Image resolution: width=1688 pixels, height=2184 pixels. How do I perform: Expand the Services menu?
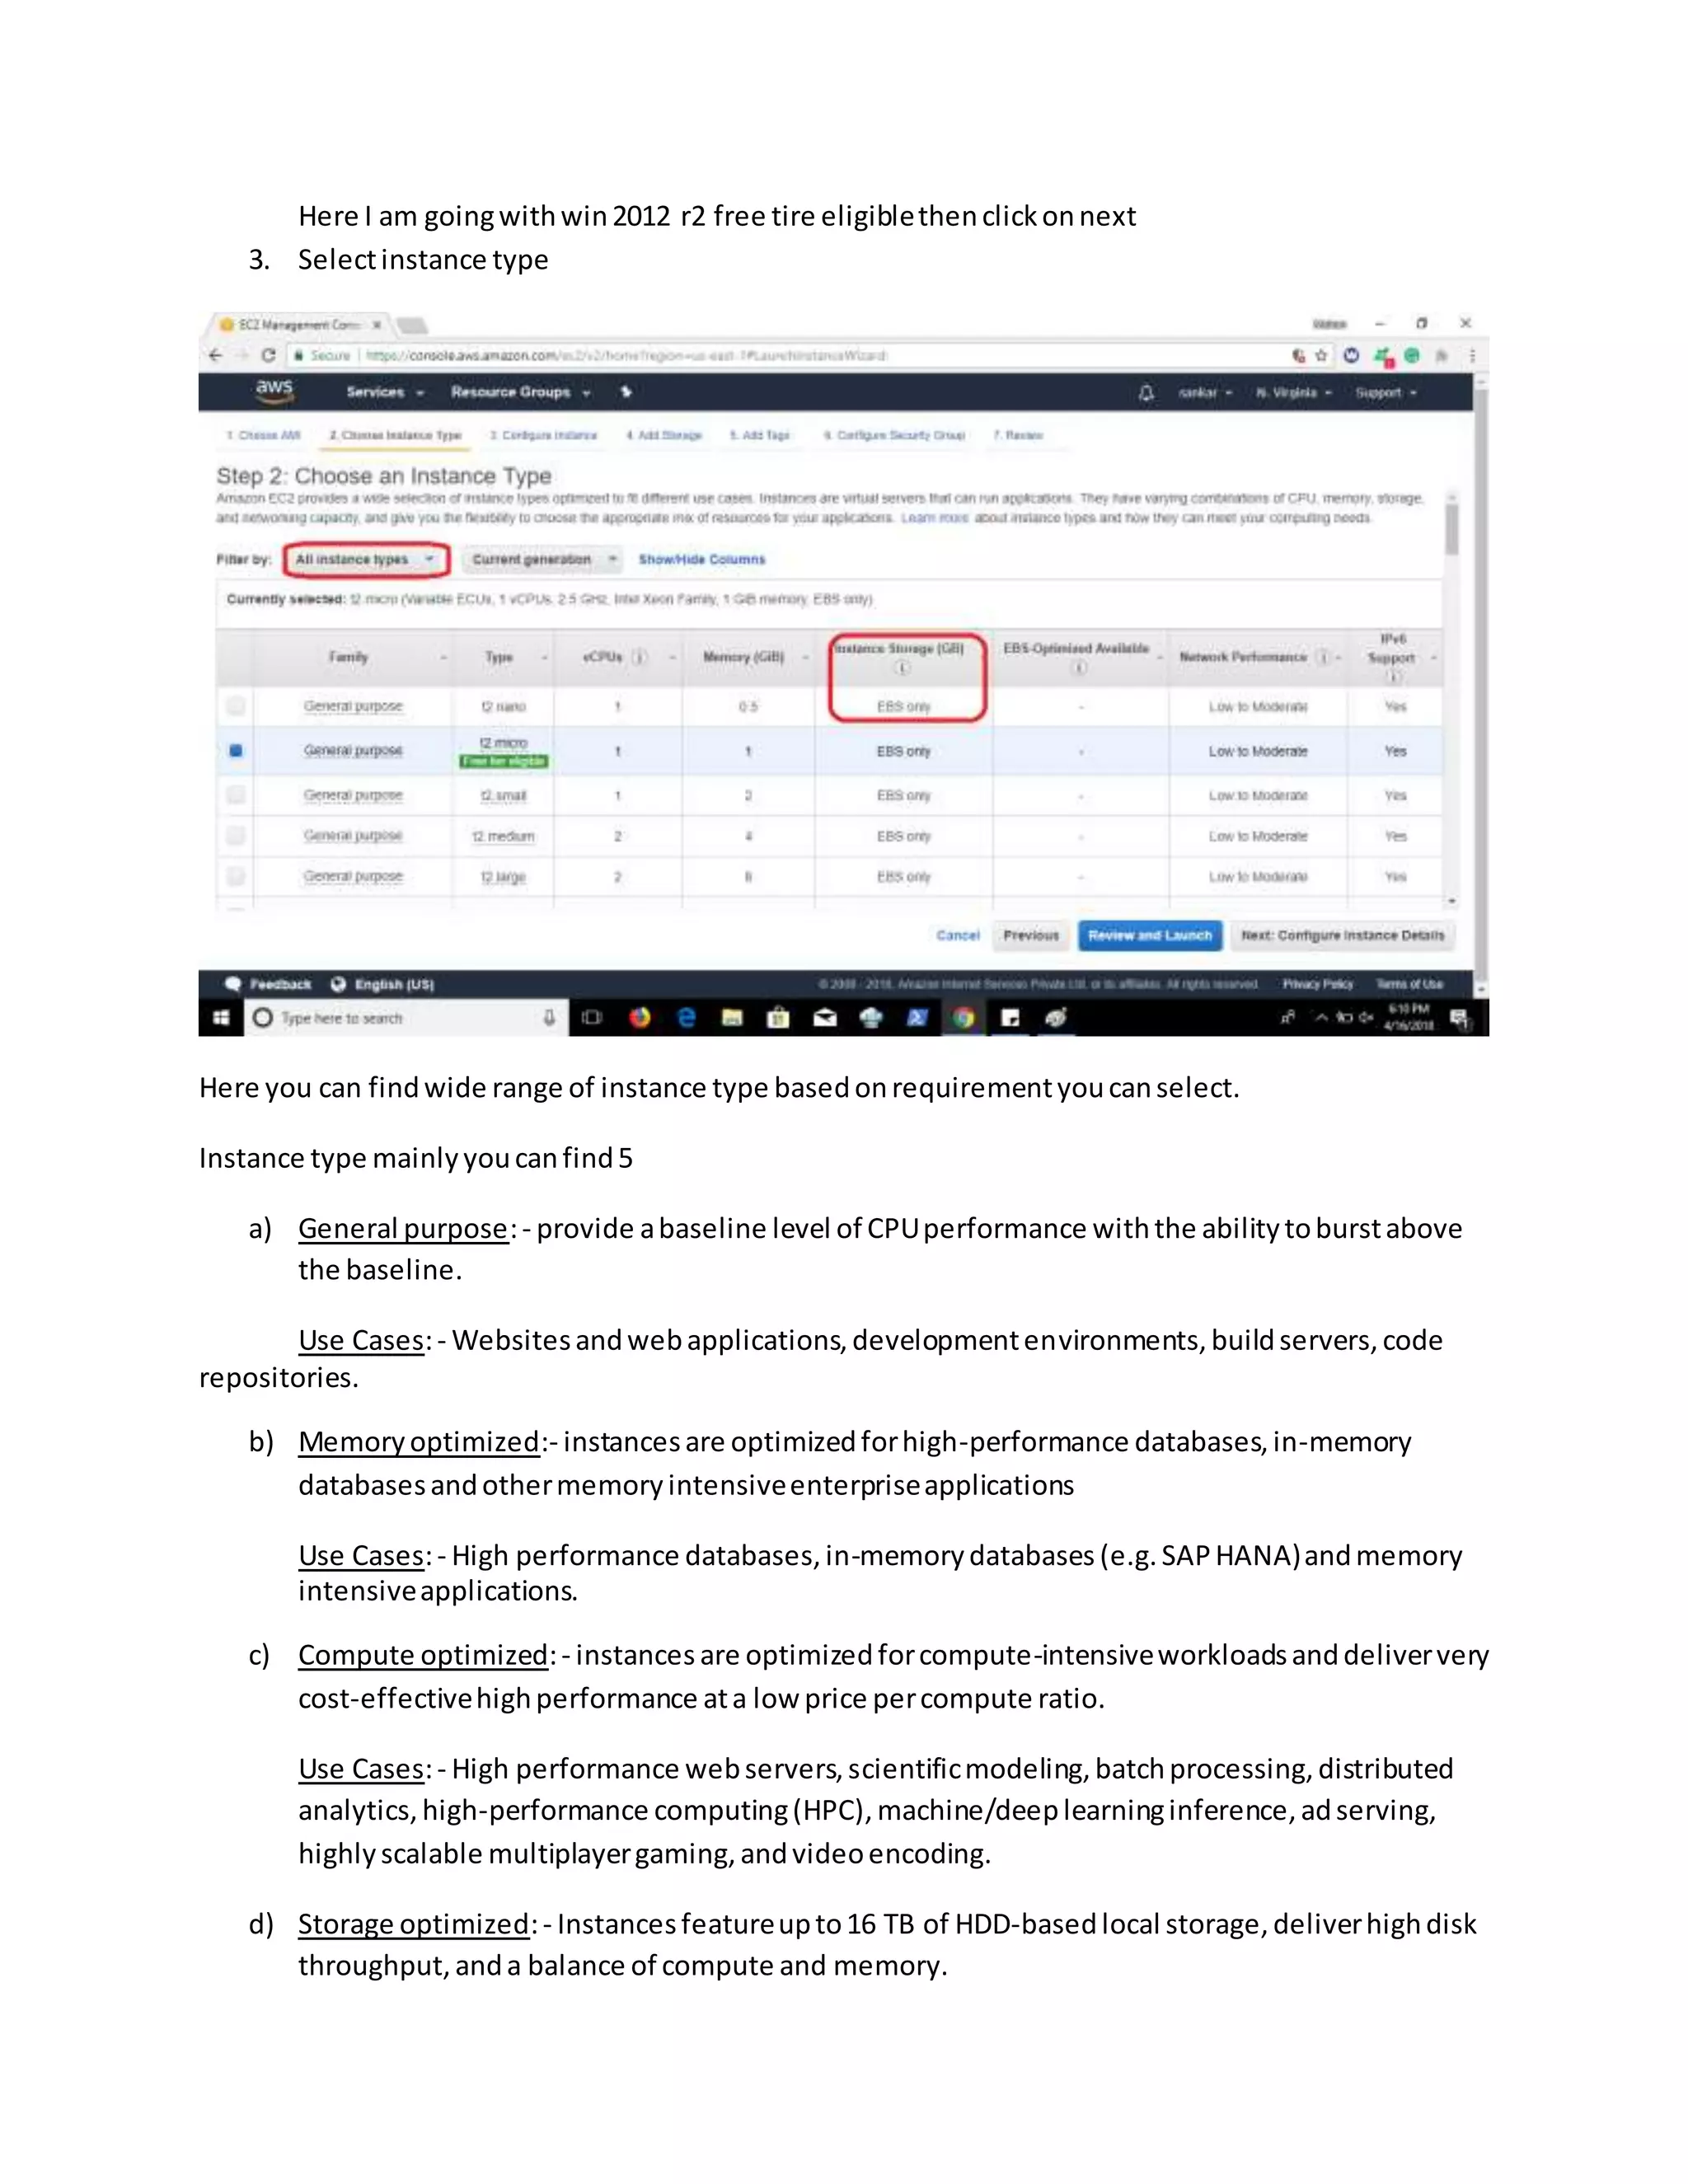tap(385, 393)
